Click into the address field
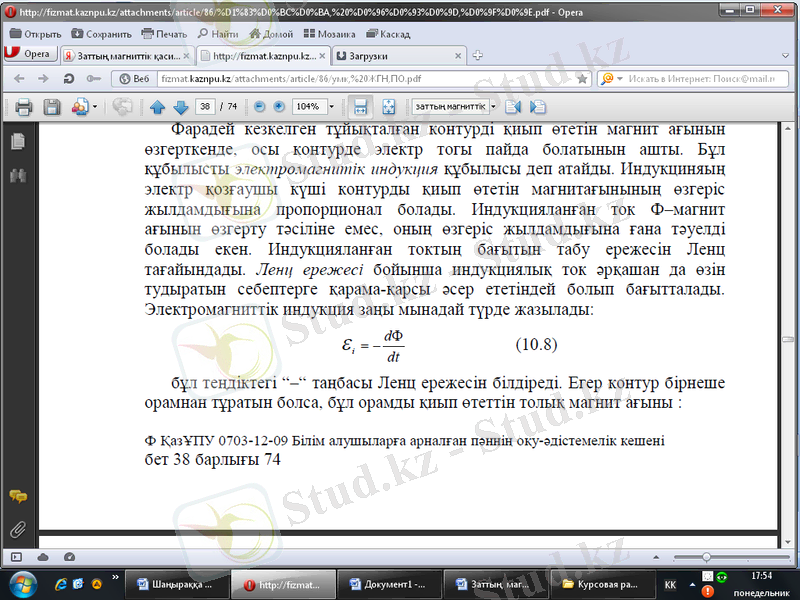Viewport: 800px width, 600px height. pos(366,79)
